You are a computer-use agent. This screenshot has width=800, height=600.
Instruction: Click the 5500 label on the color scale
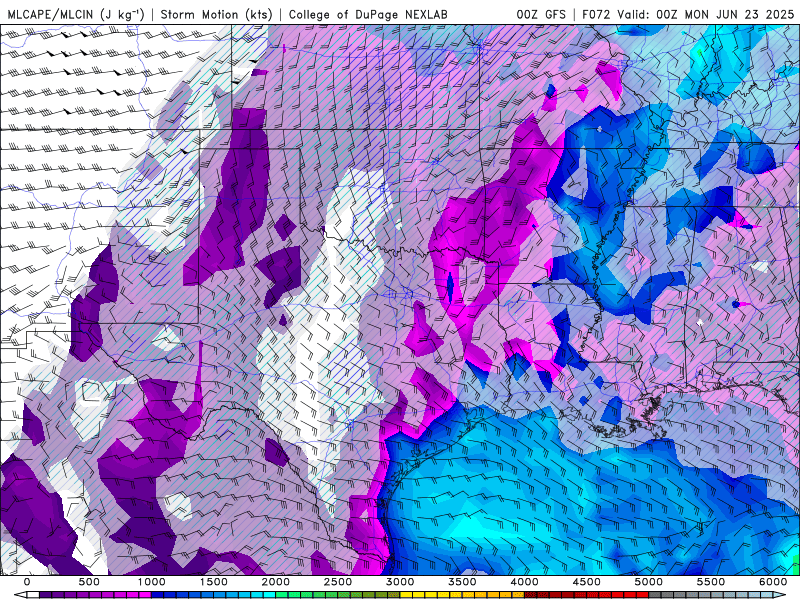point(711,582)
